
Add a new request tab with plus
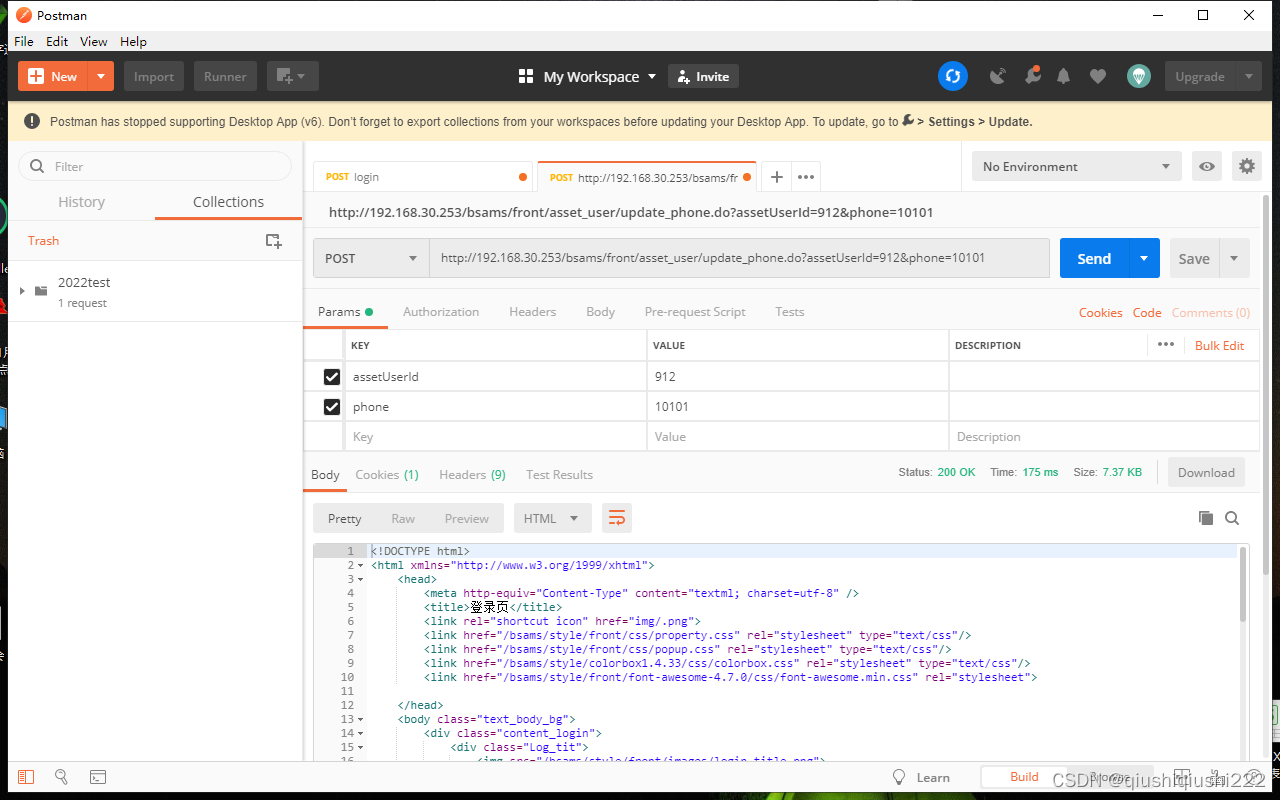(x=776, y=177)
